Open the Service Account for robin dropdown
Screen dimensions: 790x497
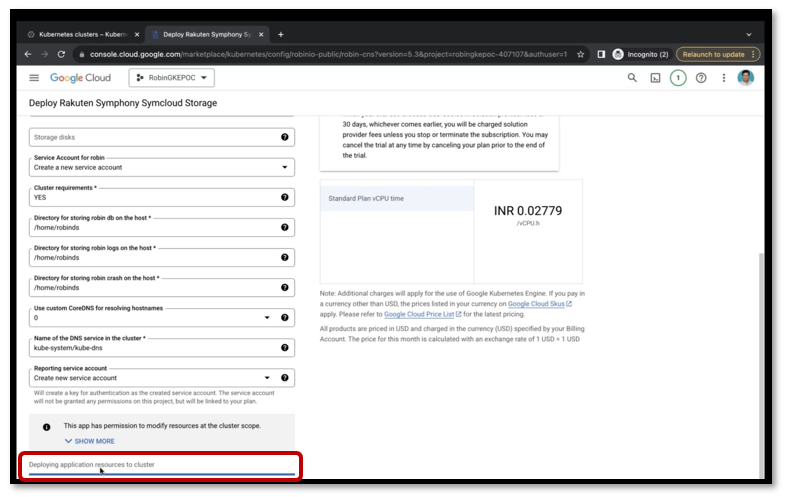click(162, 167)
